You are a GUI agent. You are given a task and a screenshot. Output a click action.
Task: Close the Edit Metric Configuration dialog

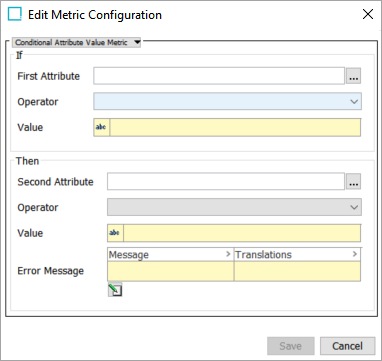tap(368, 14)
